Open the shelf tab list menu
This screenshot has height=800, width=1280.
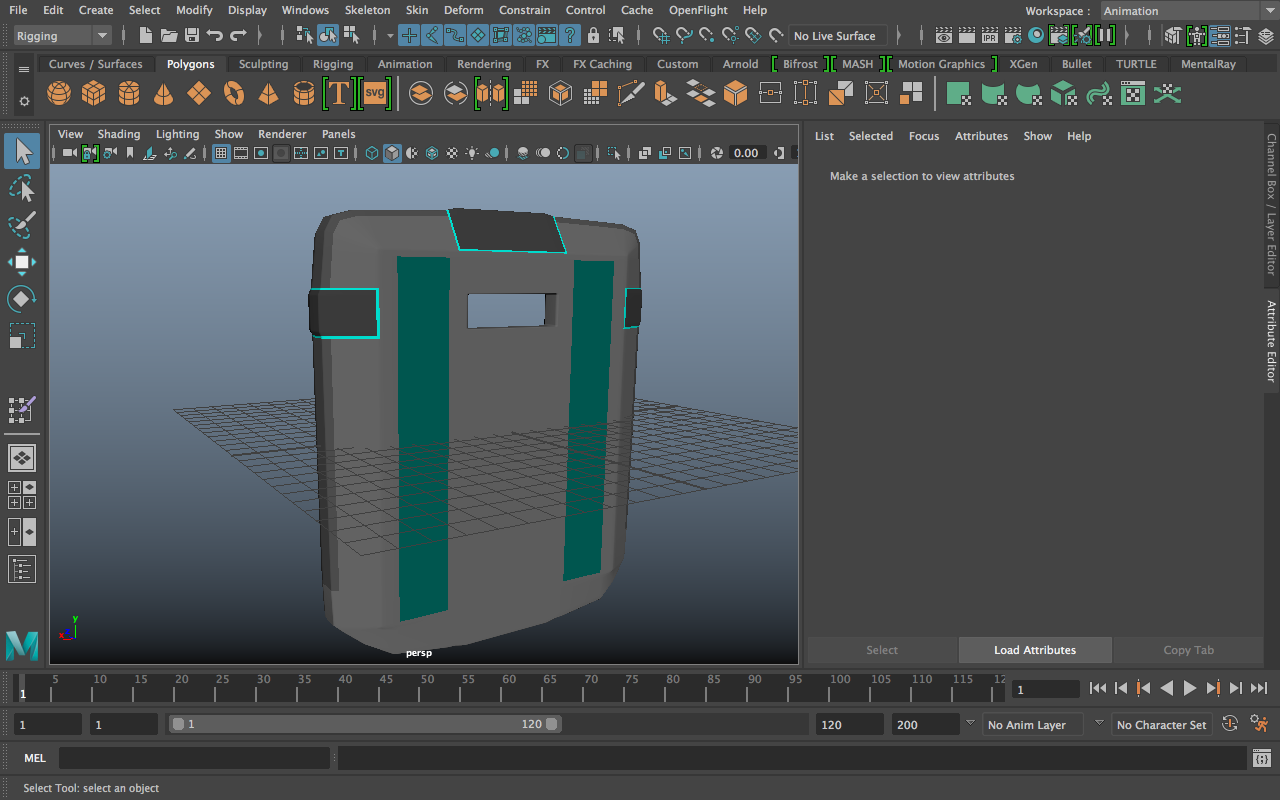24,70
